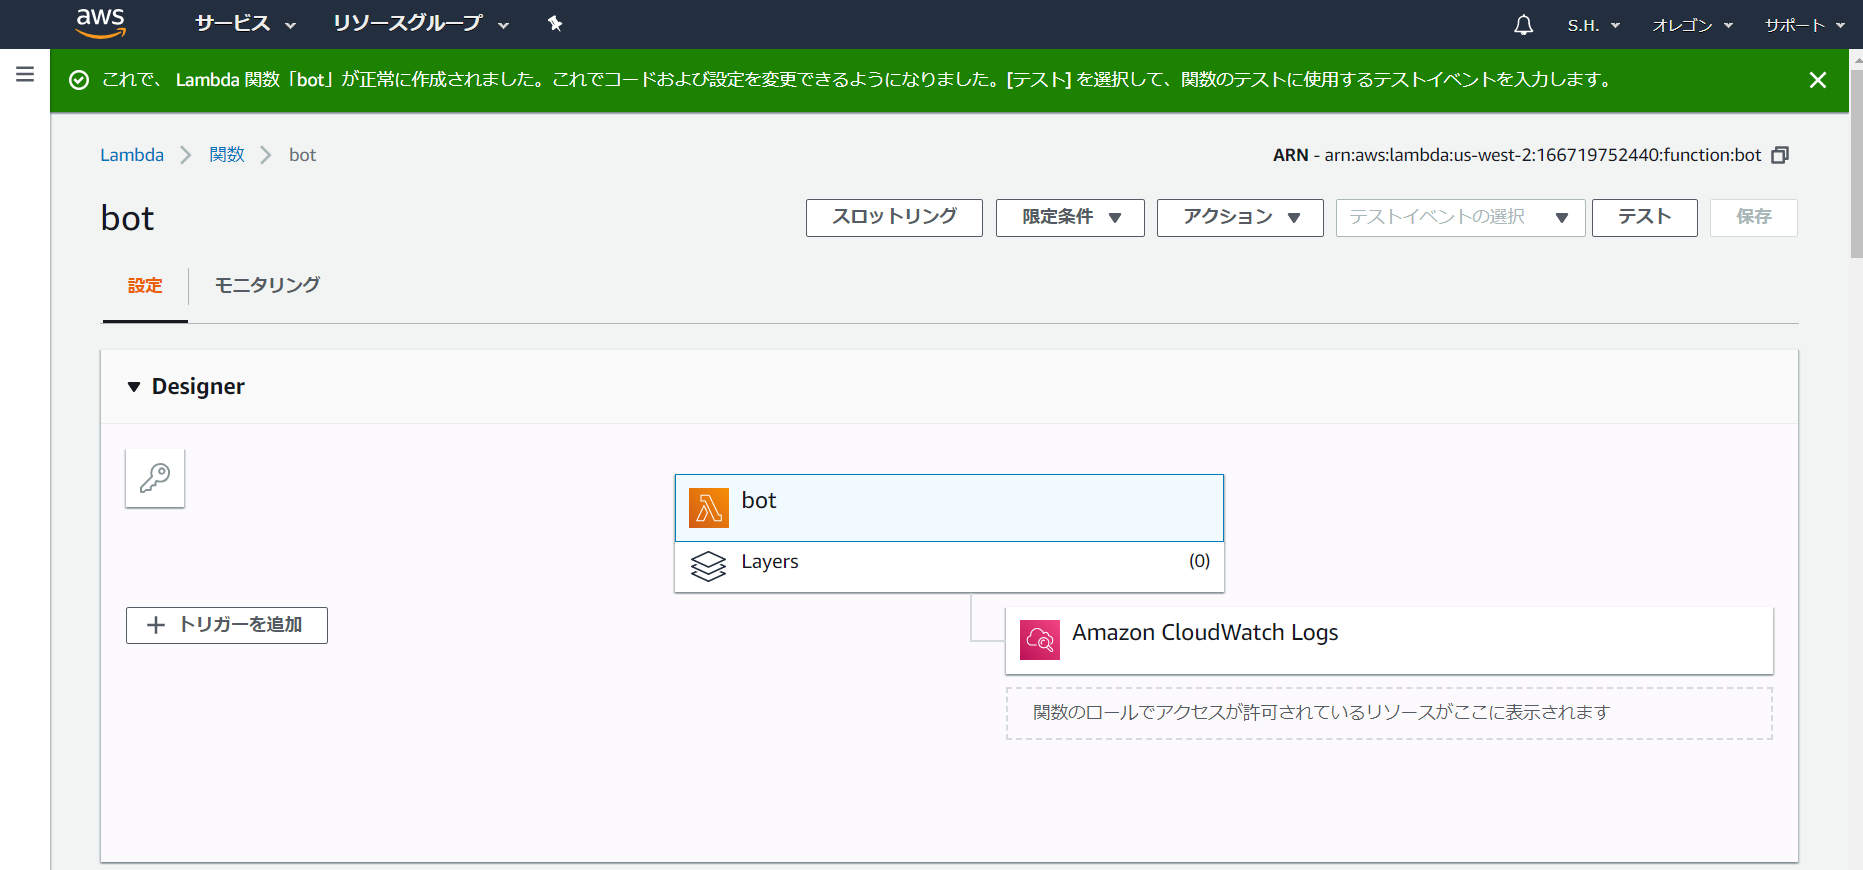Switch to the 設定 tab
The height and width of the screenshot is (870, 1863).
point(145,286)
